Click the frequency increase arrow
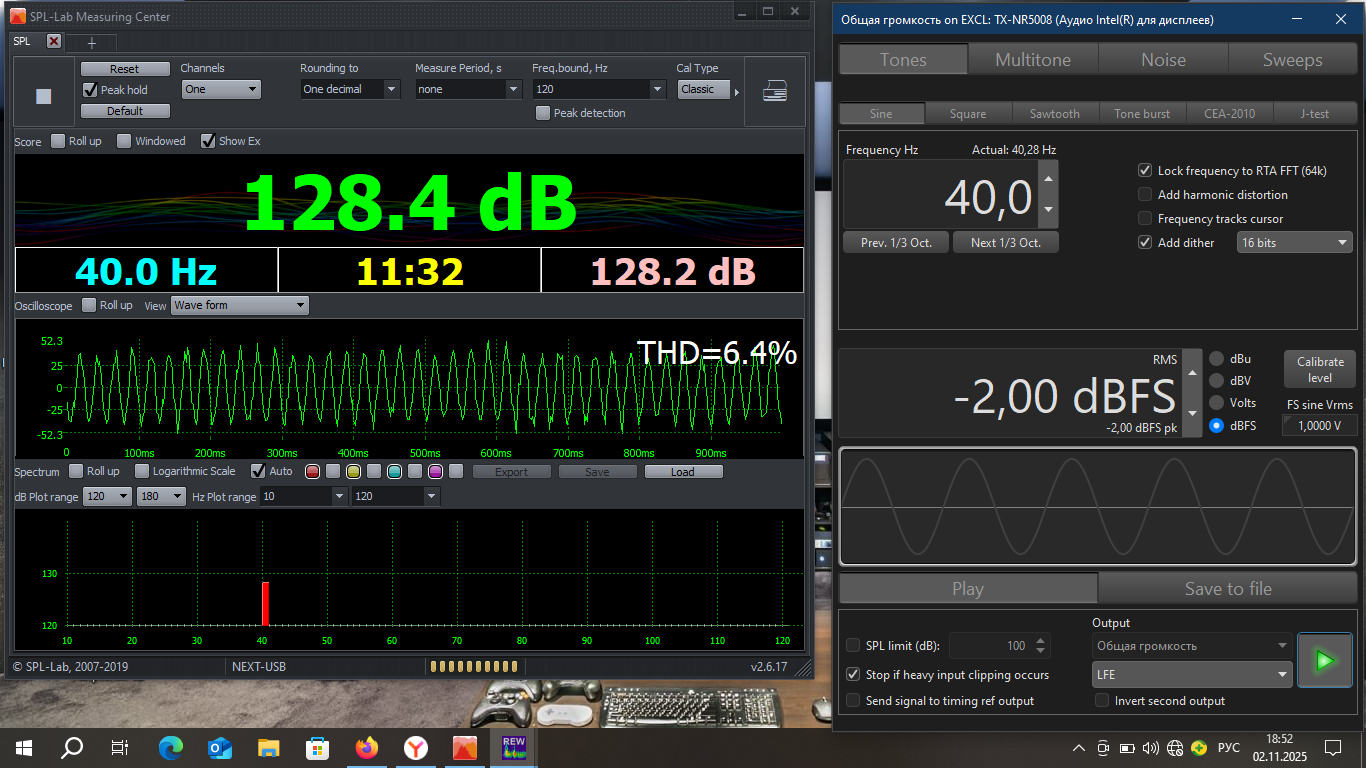Image resolution: width=1366 pixels, height=768 pixels. pos(1048,179)
